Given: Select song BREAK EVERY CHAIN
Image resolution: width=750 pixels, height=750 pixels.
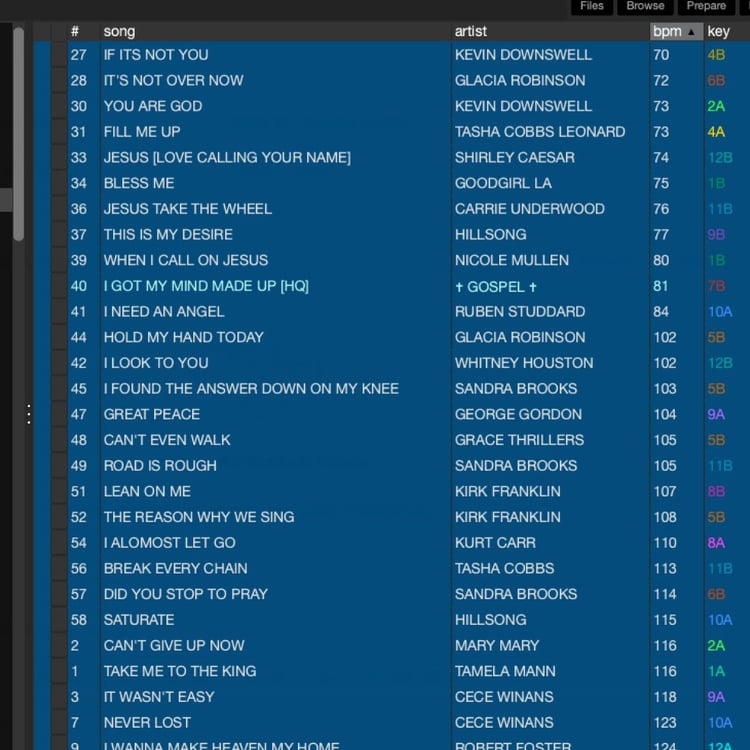Looking at the screenshot, I should 176,569.
